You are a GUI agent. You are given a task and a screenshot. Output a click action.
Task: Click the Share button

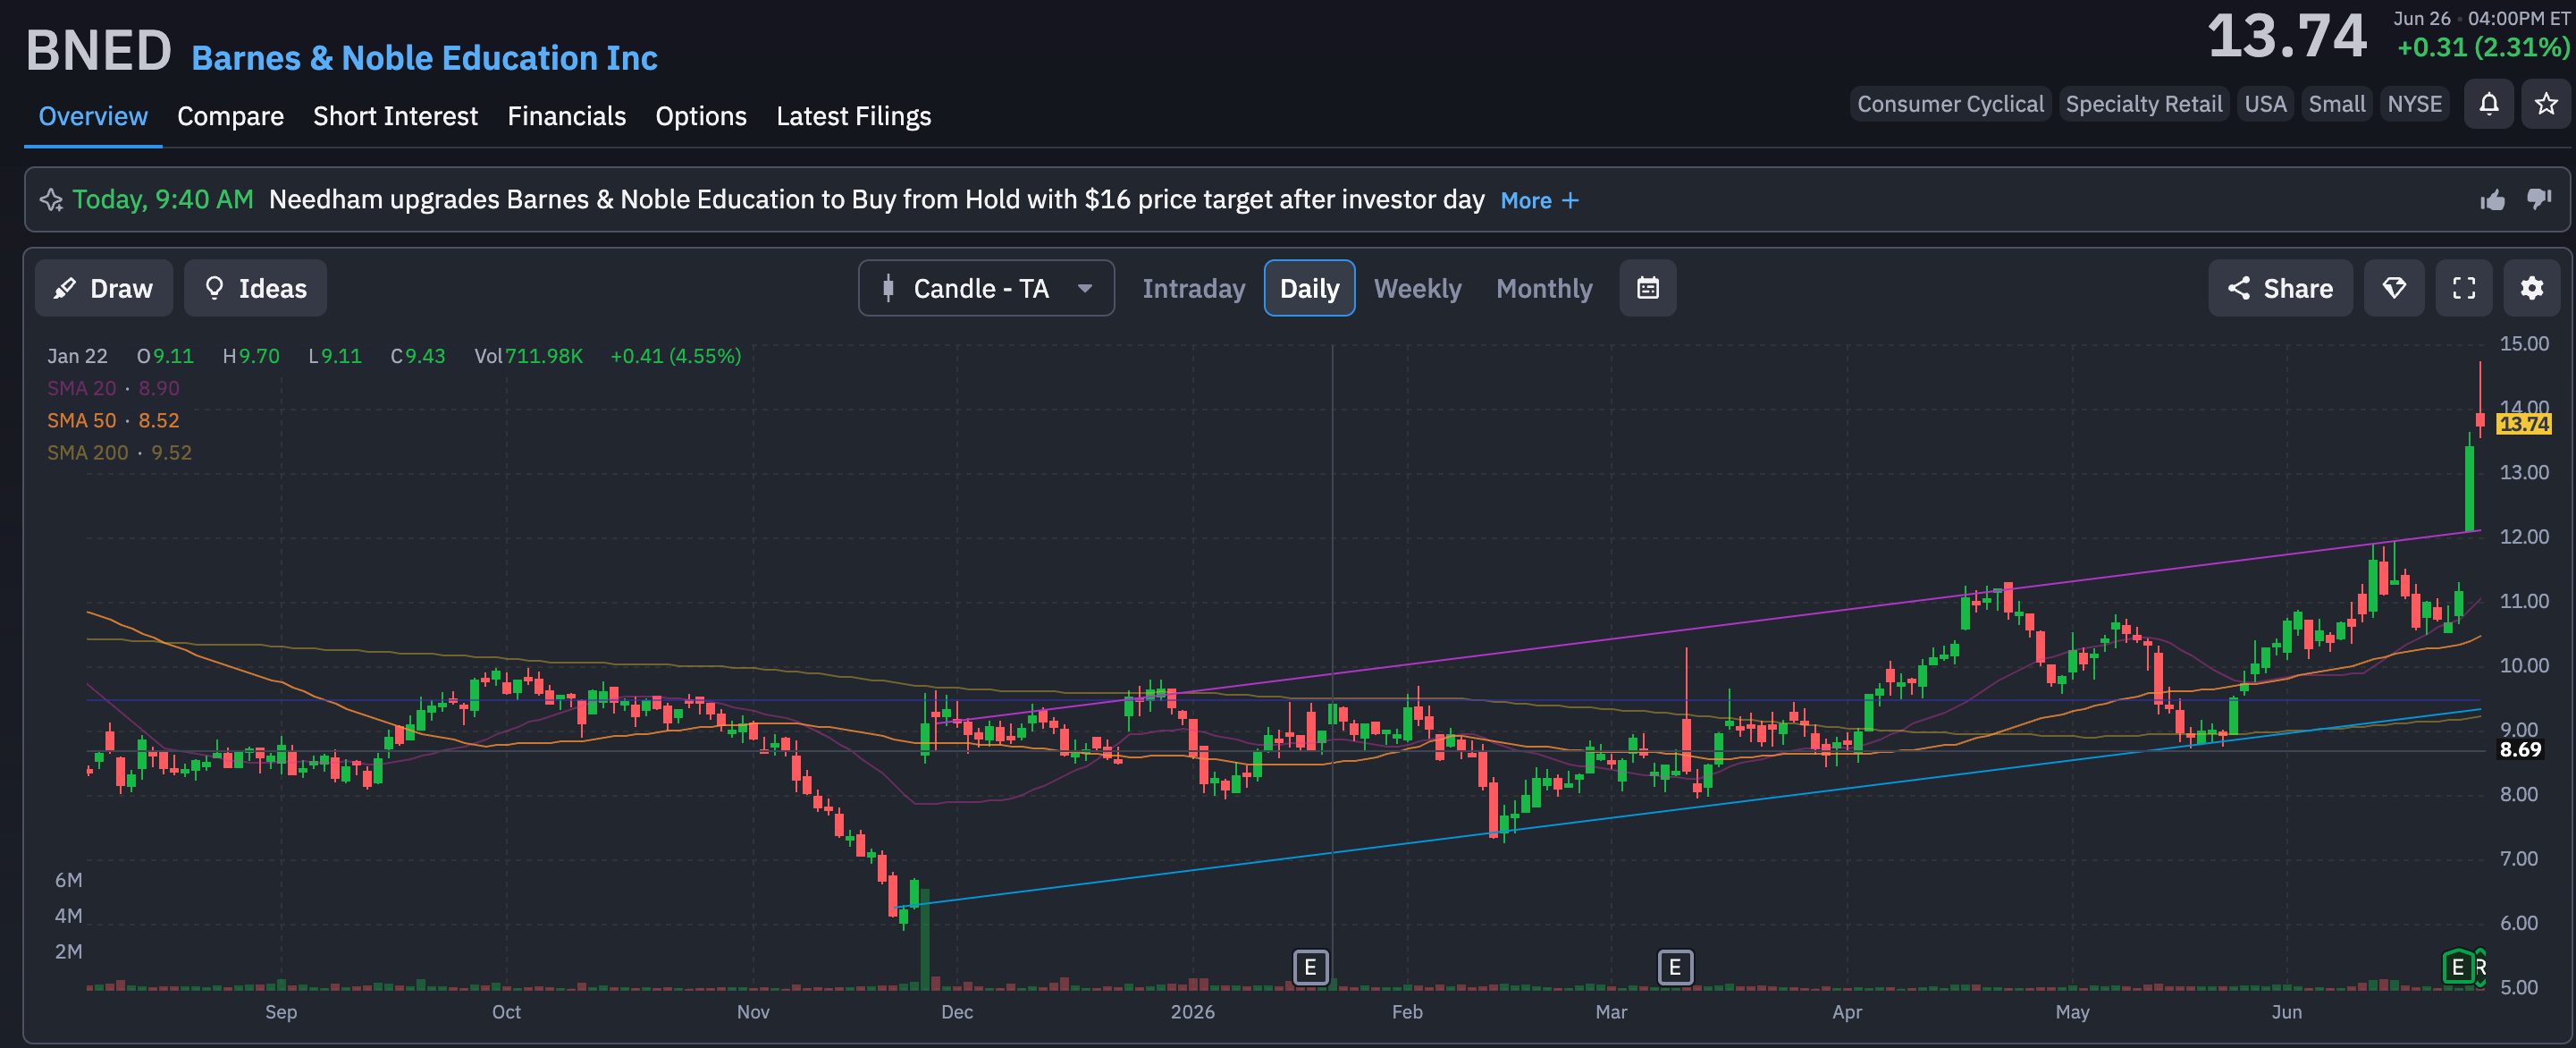coord(2280,288)
